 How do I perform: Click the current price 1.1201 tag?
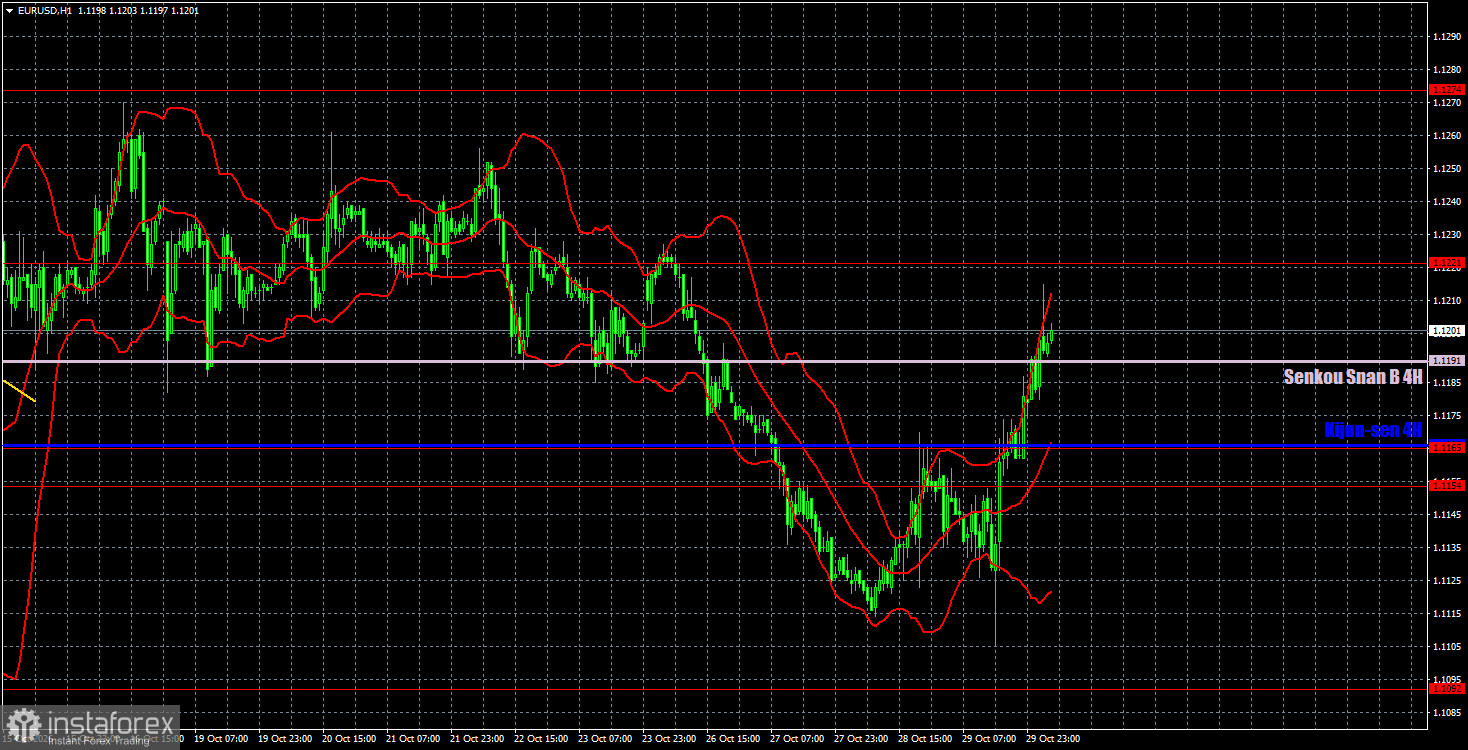pos(1447,330)
